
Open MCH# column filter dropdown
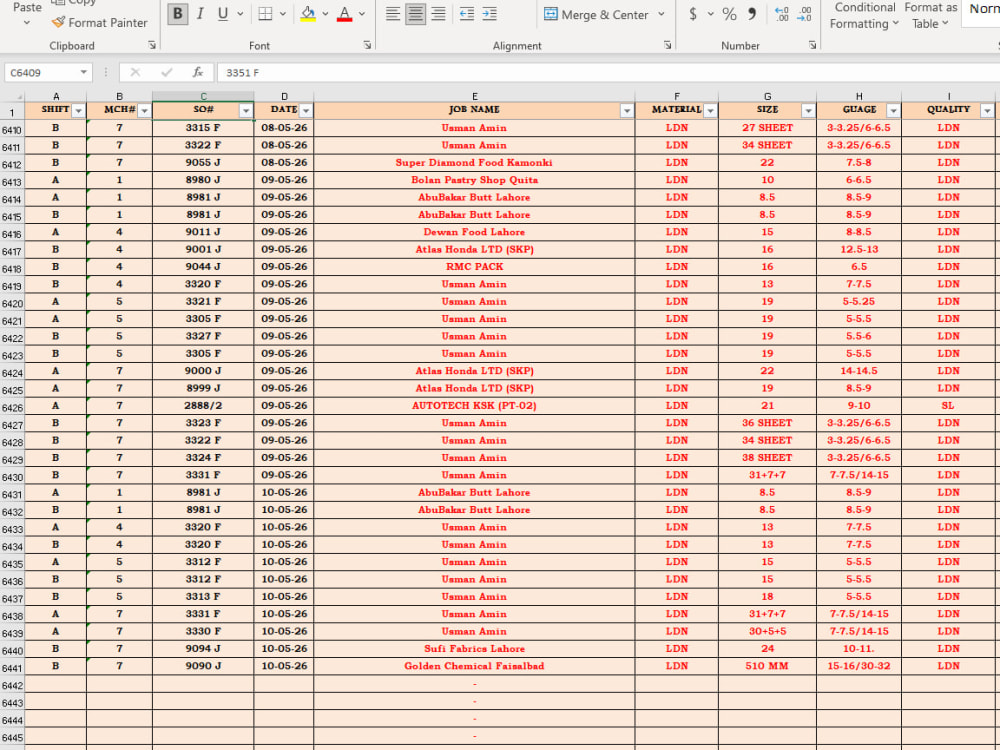pos(144,111)
